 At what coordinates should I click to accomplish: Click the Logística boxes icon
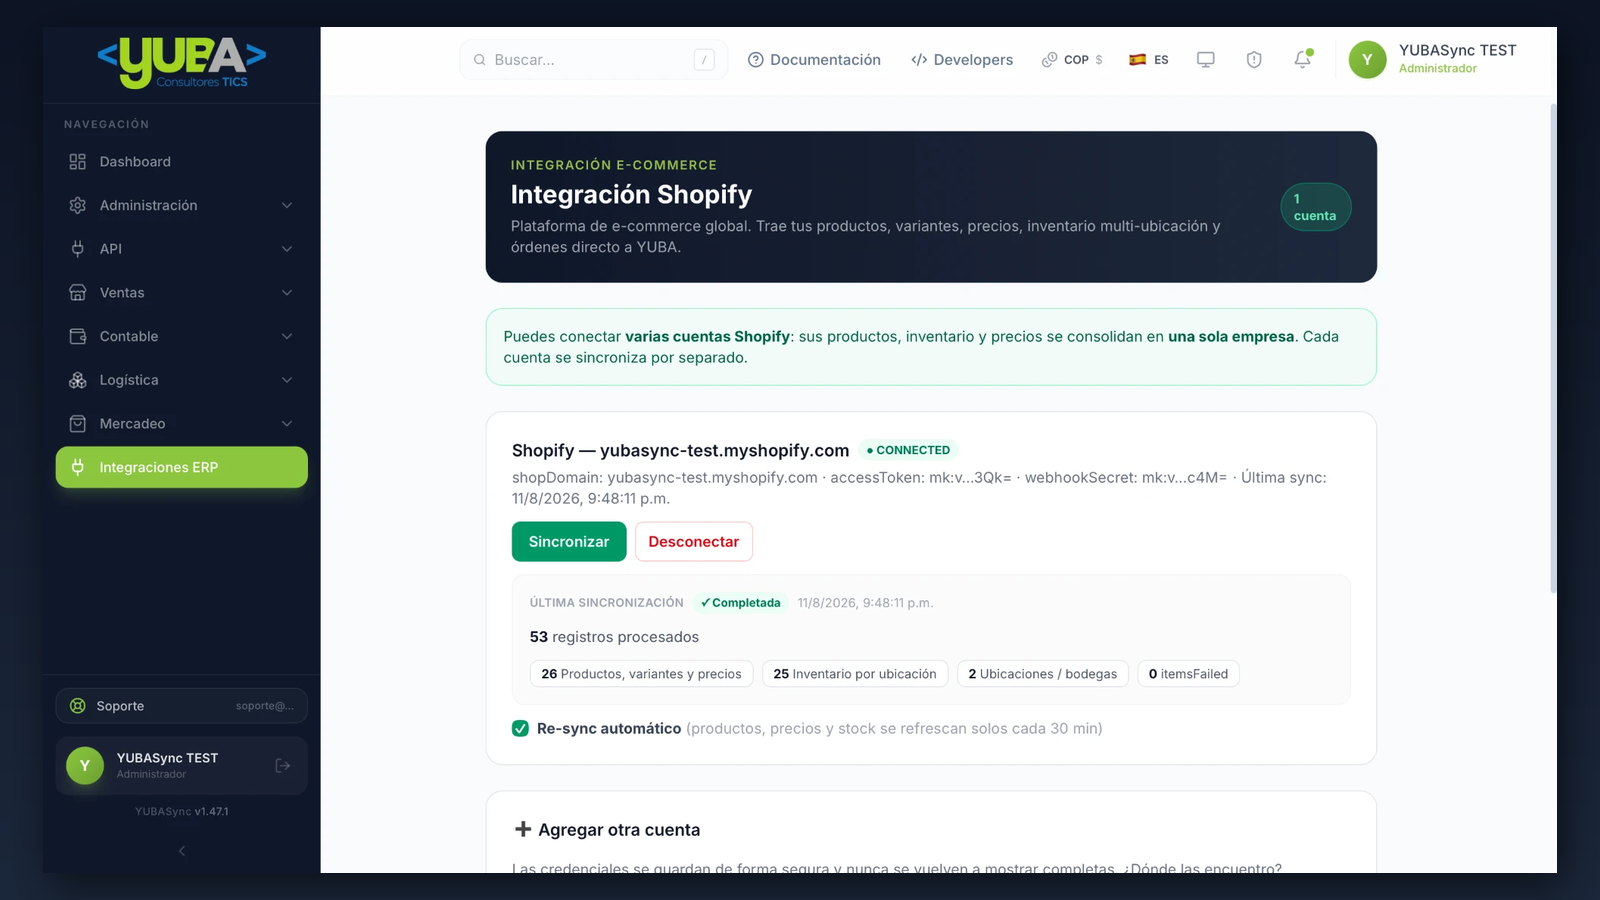coord(78,380)
